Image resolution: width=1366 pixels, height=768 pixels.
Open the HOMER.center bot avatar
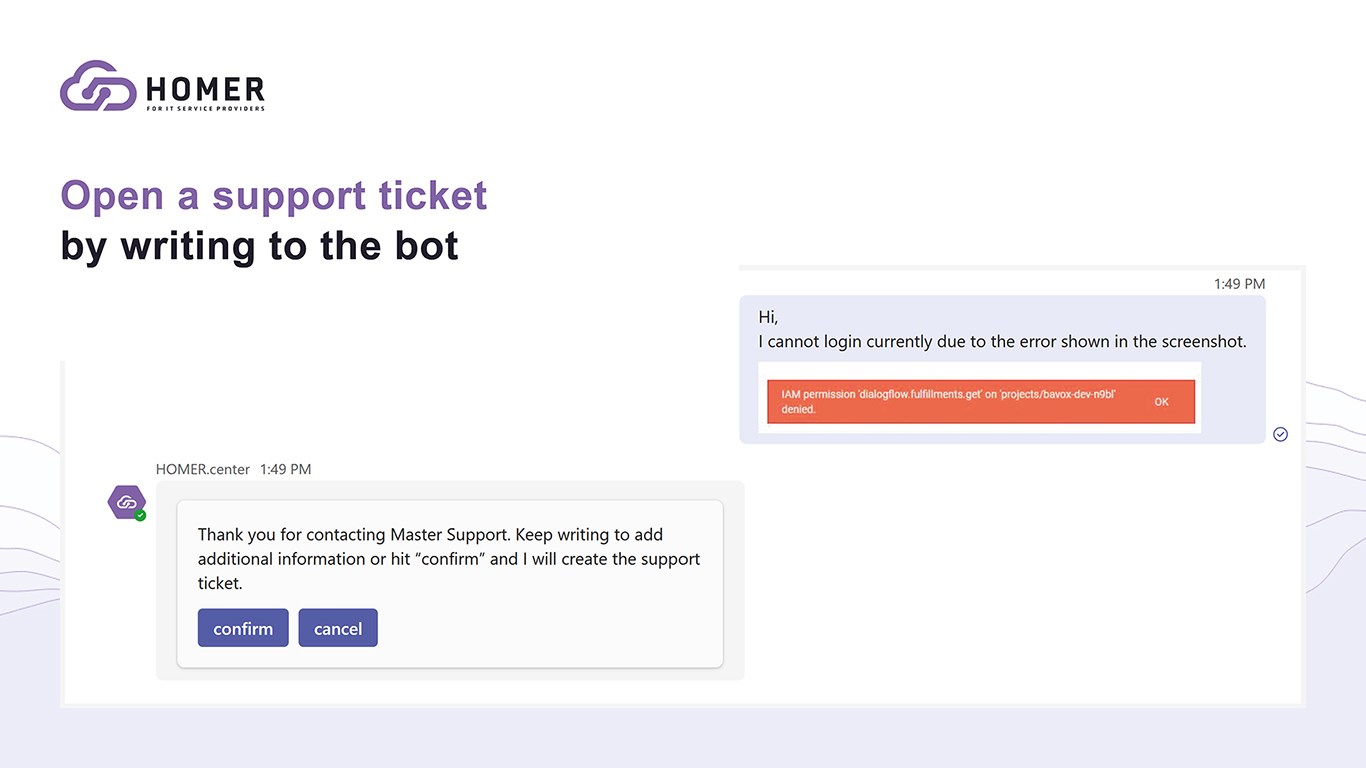(126, 502)
